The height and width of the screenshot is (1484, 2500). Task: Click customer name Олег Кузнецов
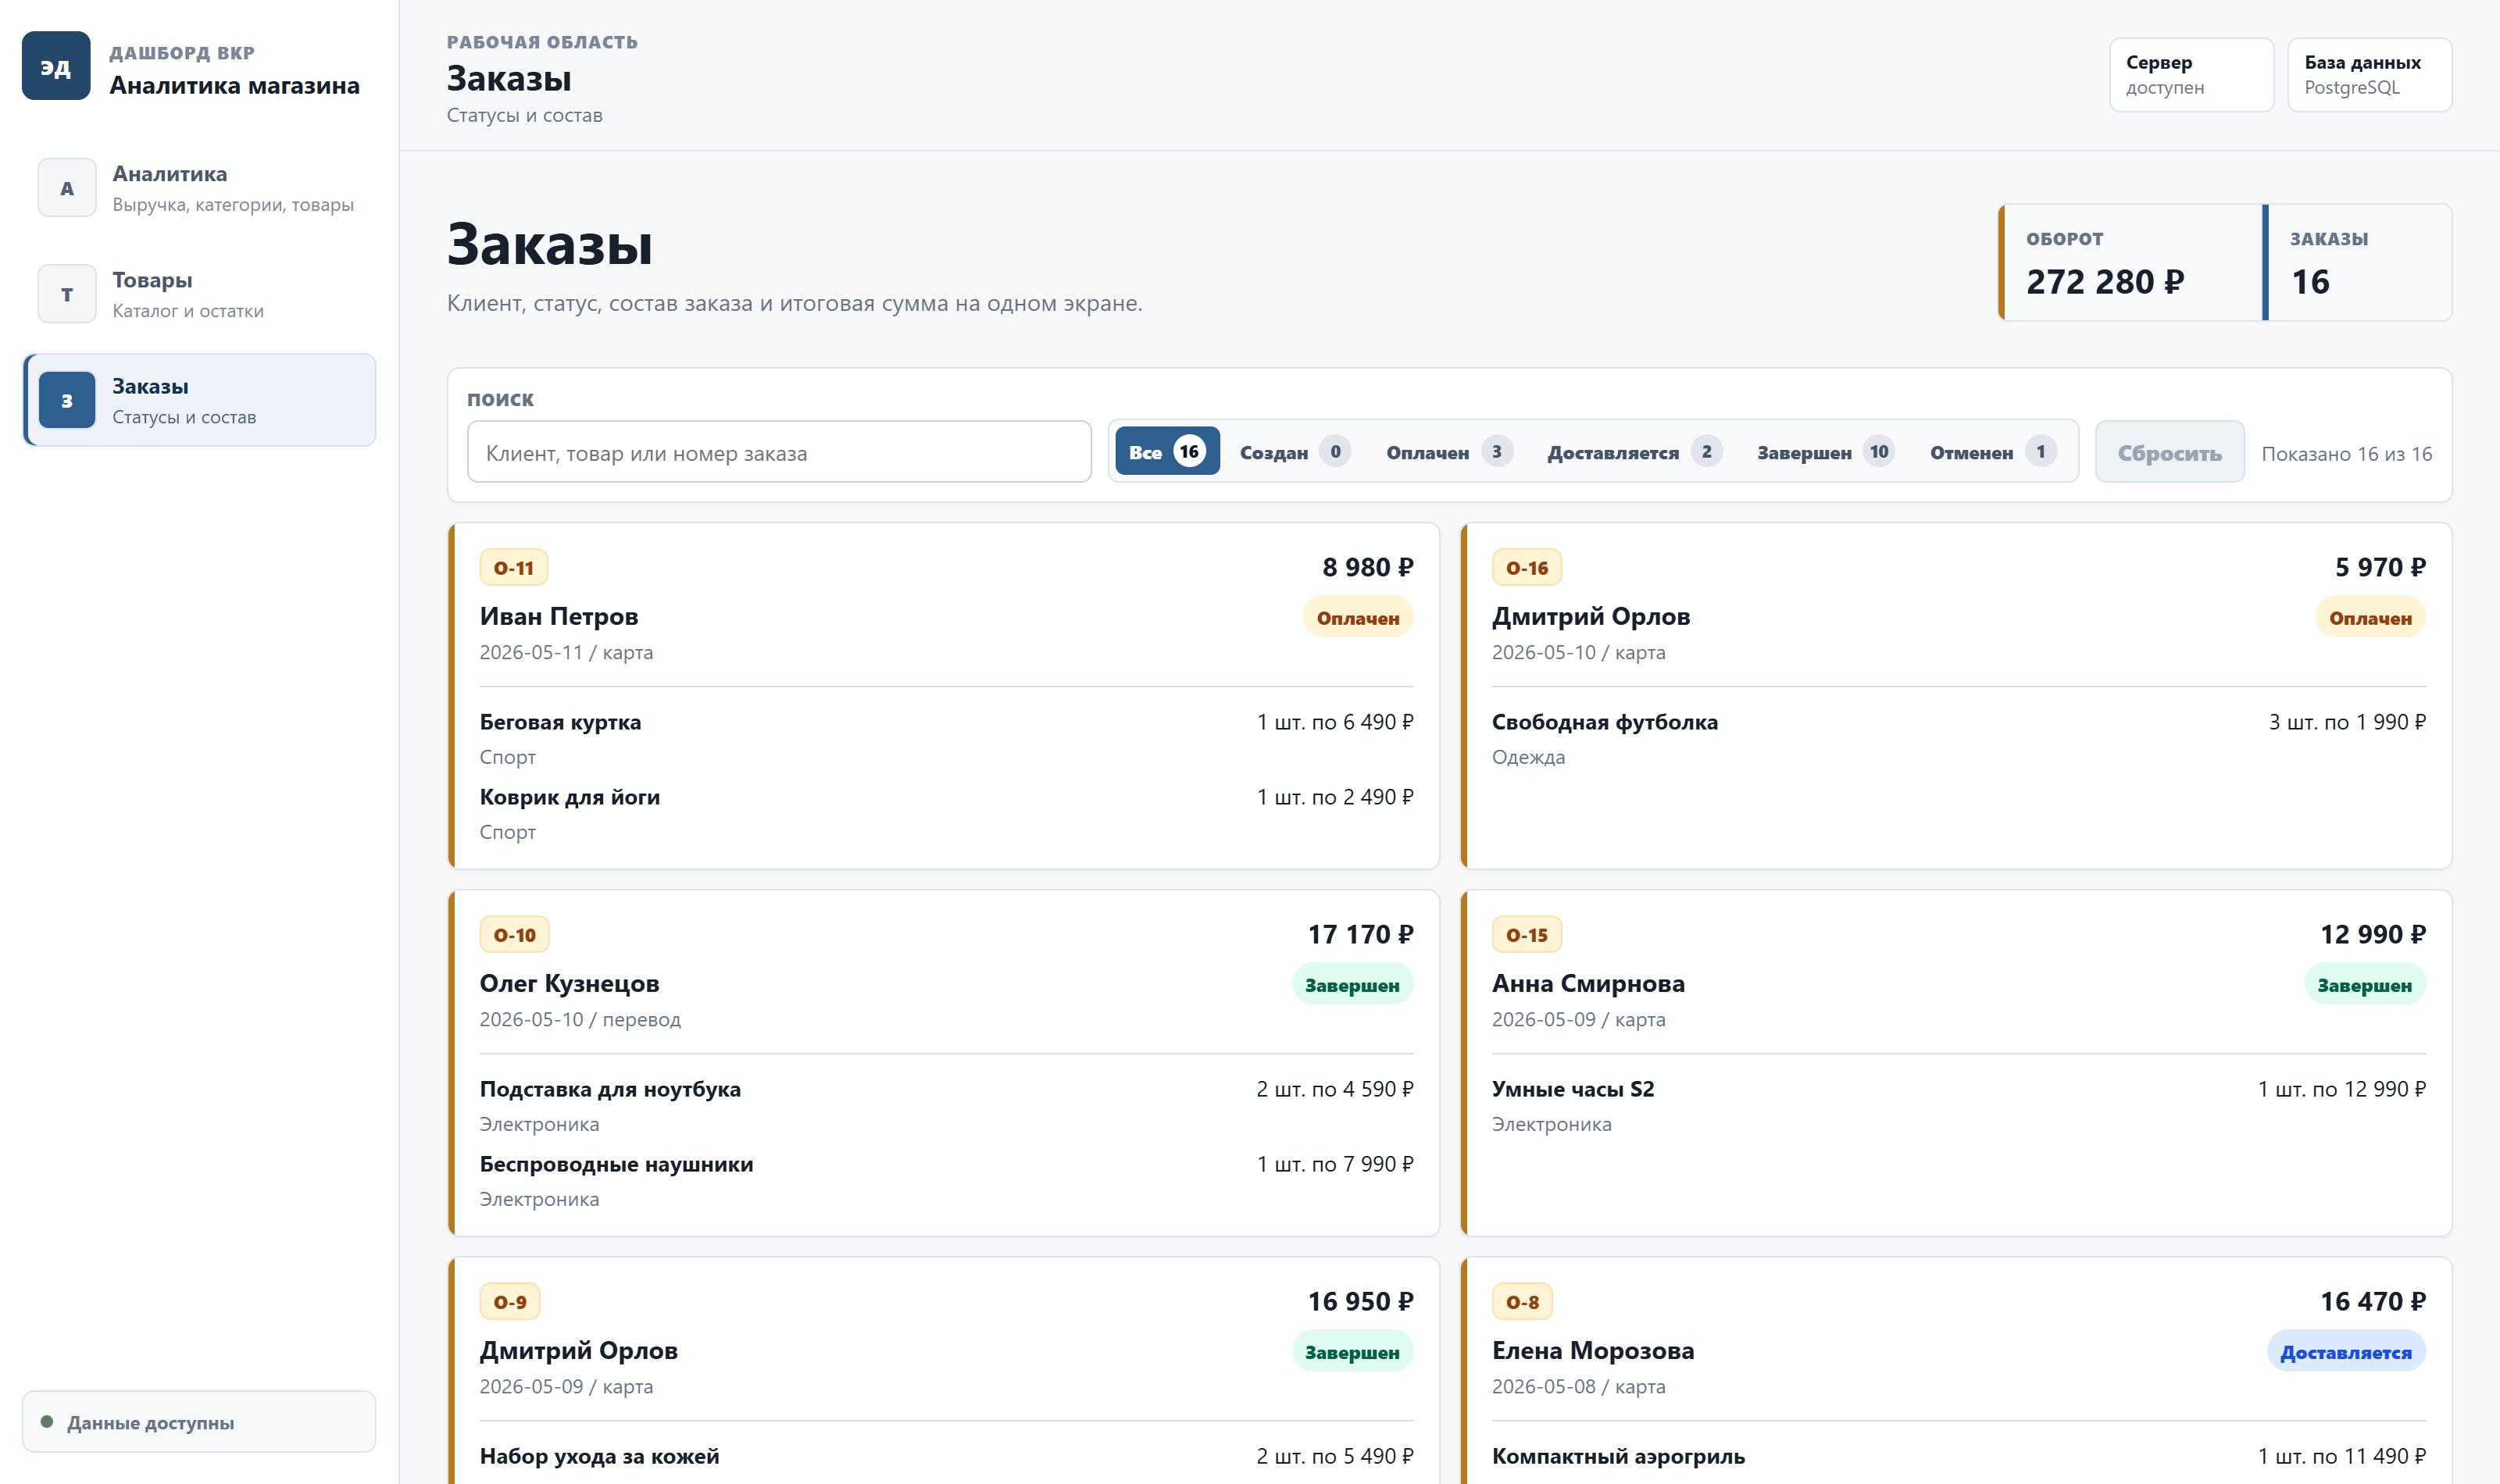tap(570, 983)
